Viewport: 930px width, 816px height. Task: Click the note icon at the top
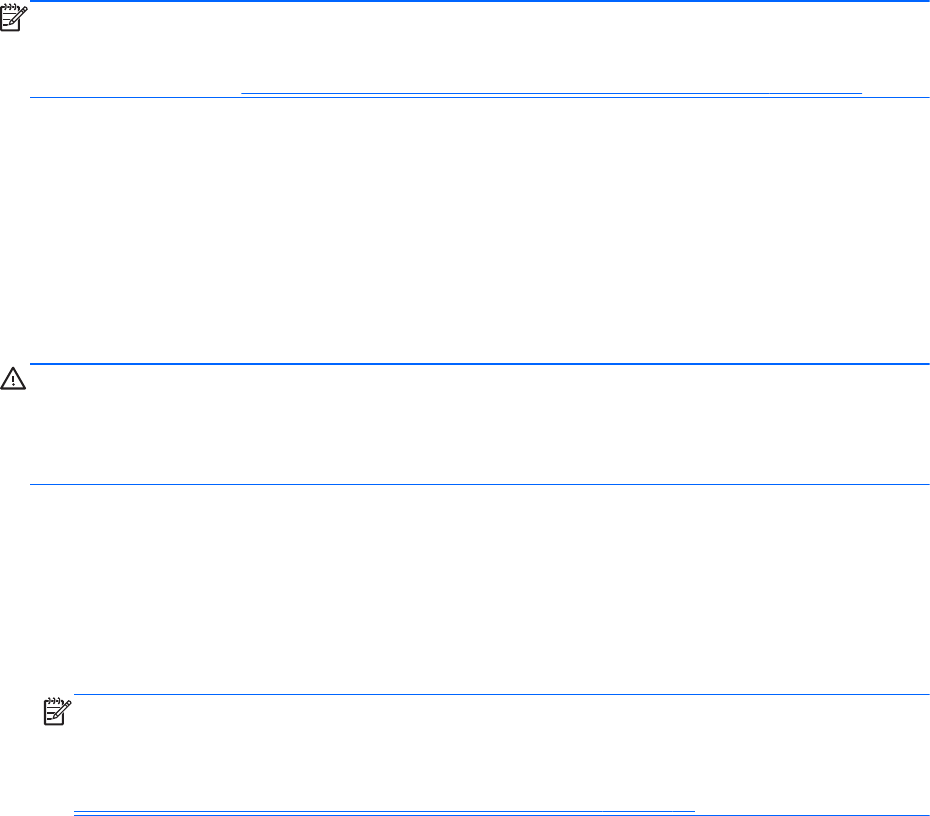point(12,17)
